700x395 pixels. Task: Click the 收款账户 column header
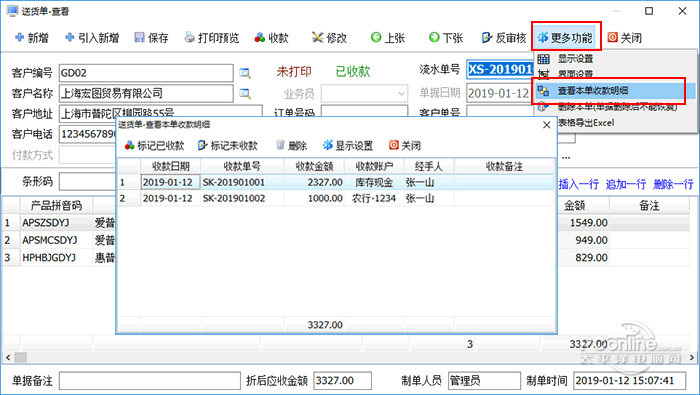(x=375, y=166)
